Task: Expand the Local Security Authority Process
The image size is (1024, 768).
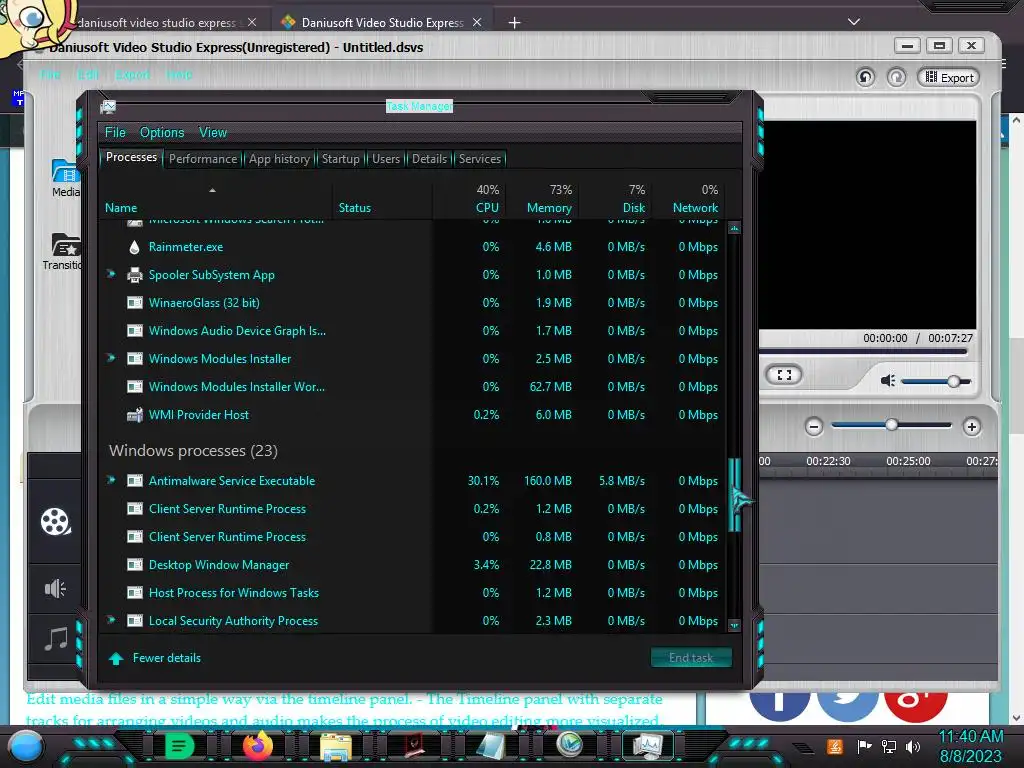Action: [x=111, y=620]
